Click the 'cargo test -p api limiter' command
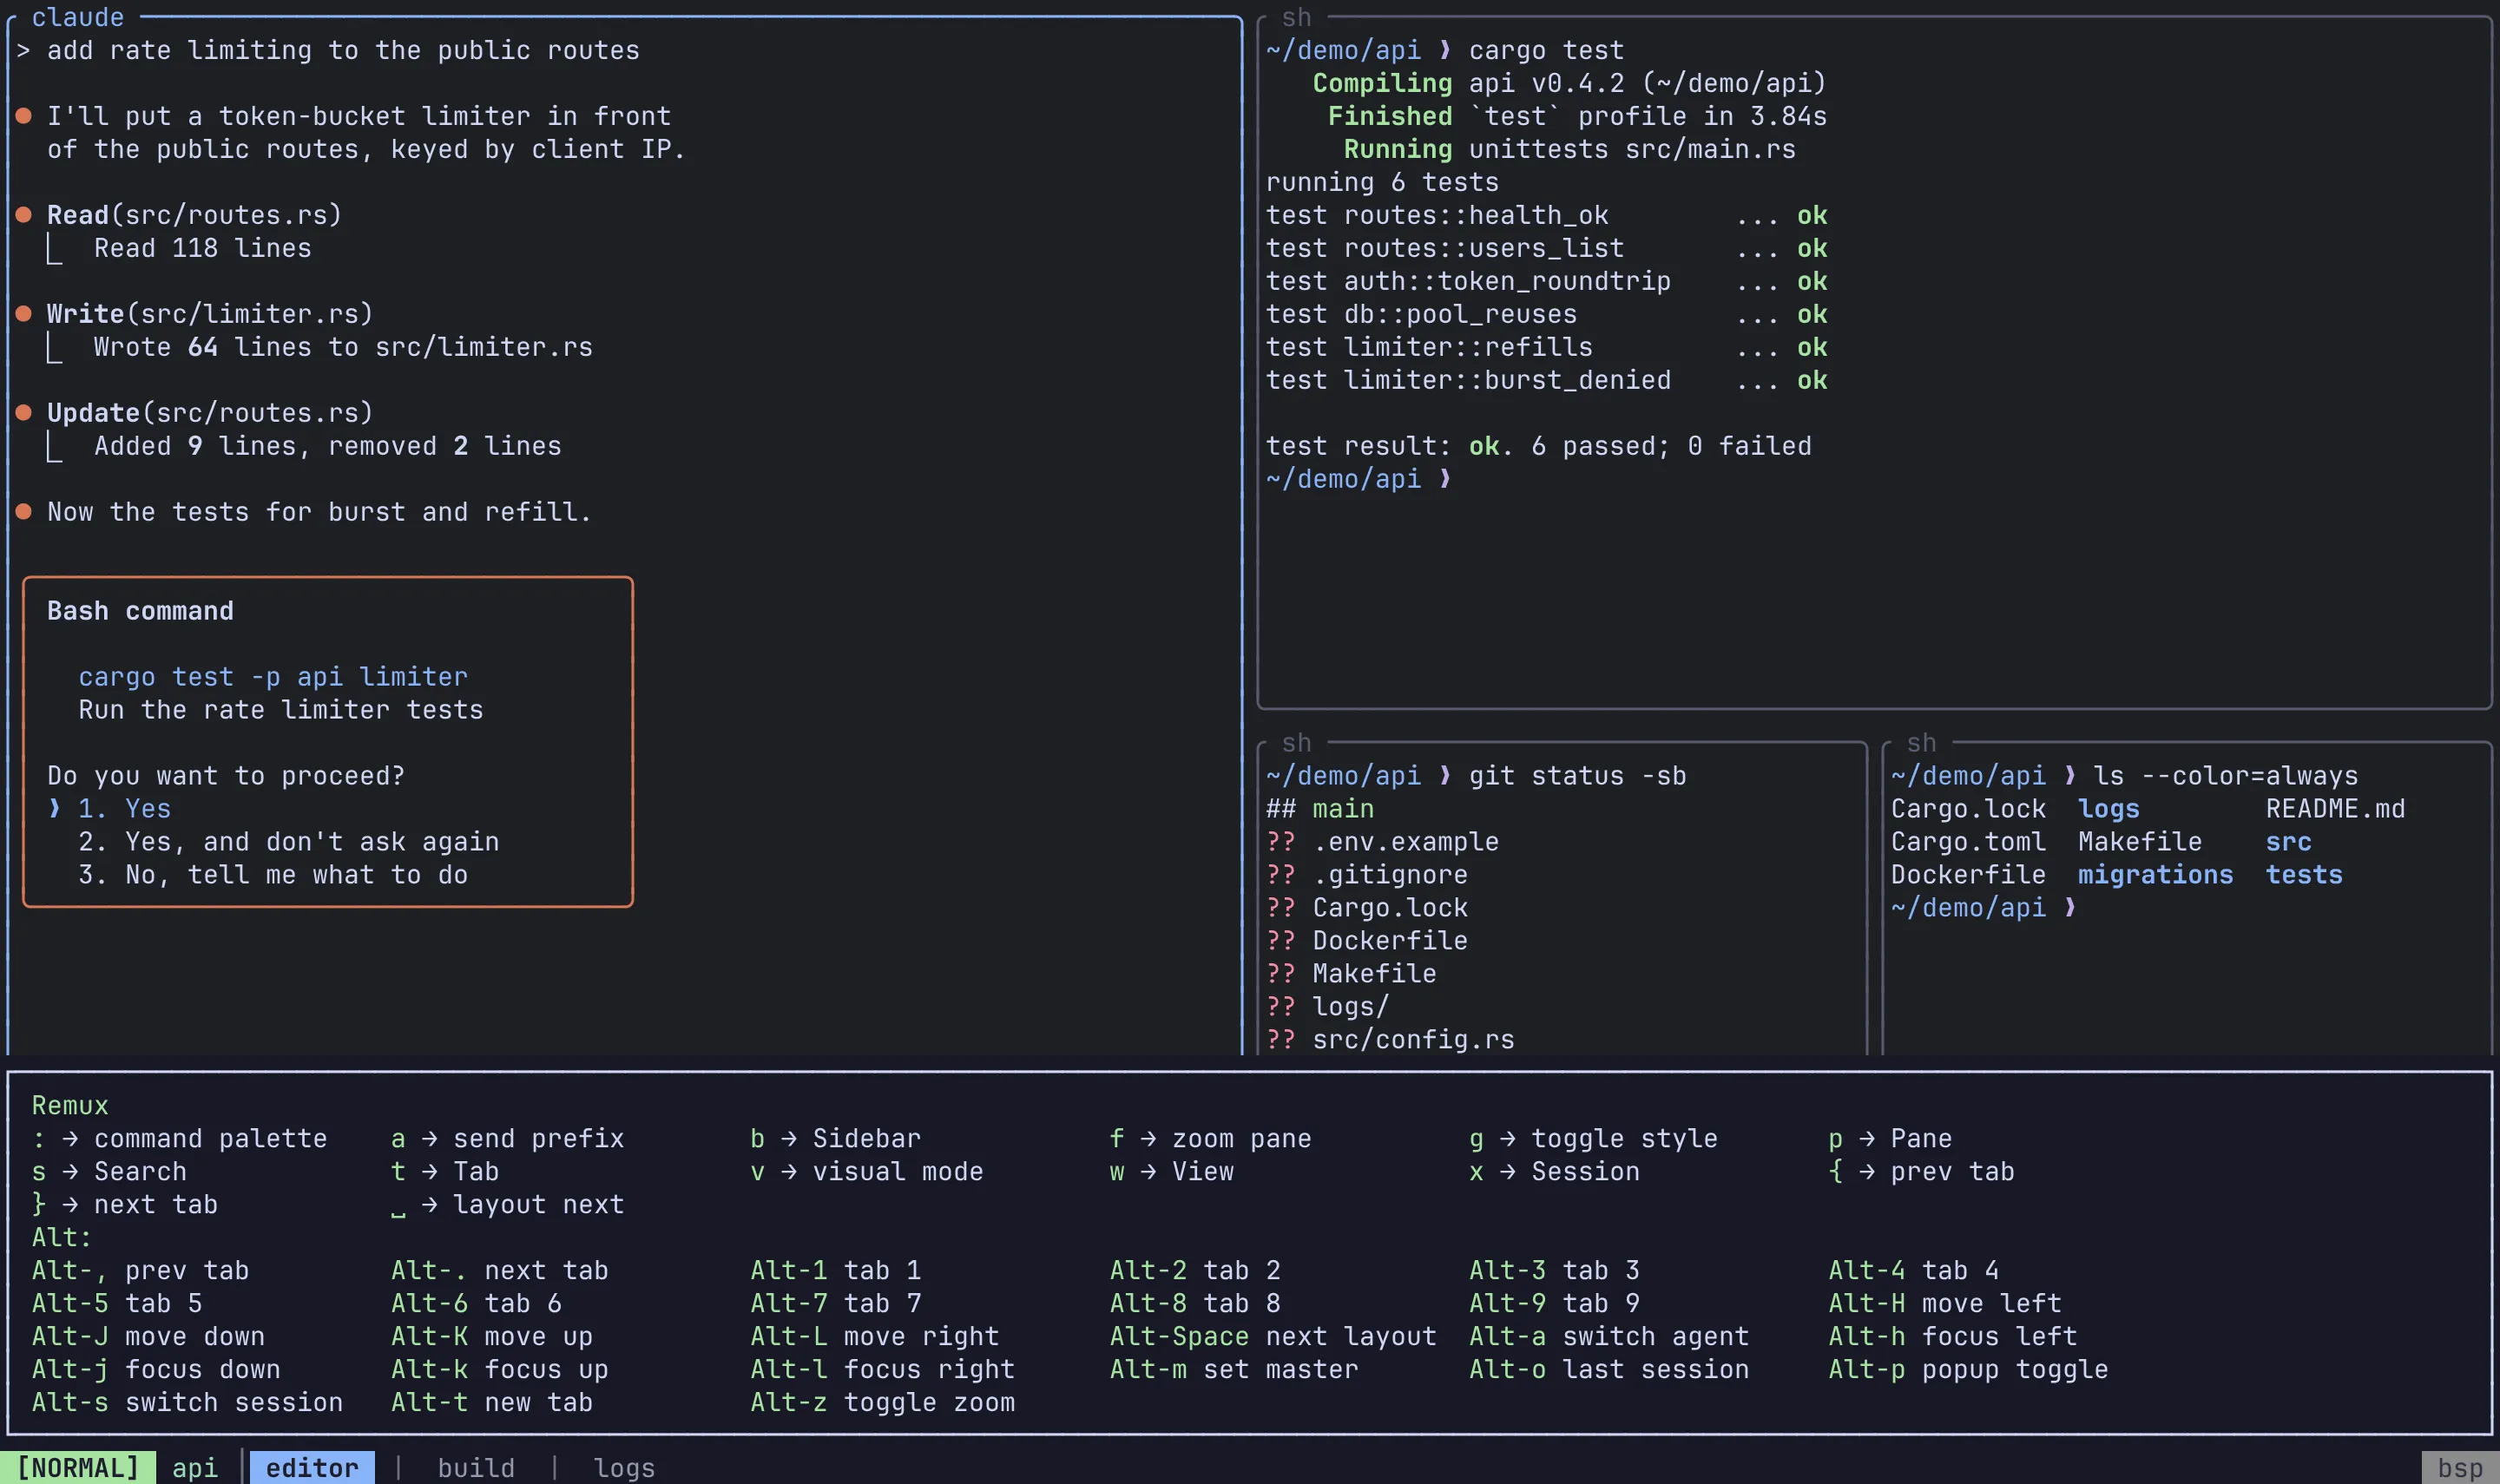The height and width of the screenshot is (1484, 2500). tap(273, 677)
